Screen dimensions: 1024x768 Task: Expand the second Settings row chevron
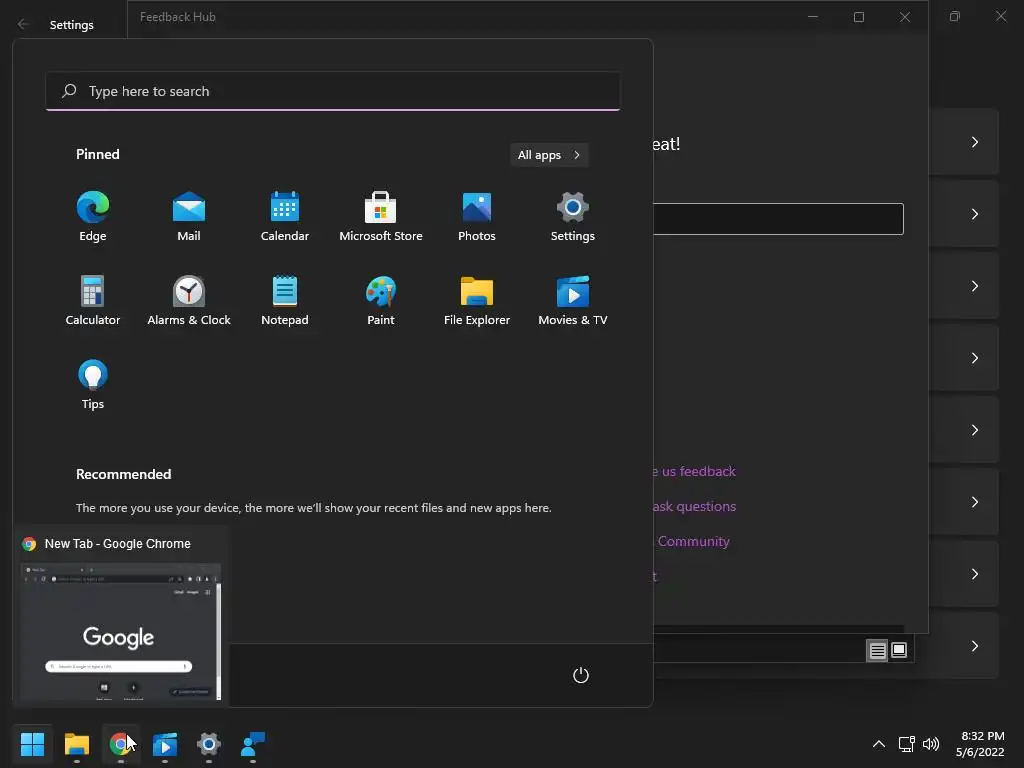974,214
